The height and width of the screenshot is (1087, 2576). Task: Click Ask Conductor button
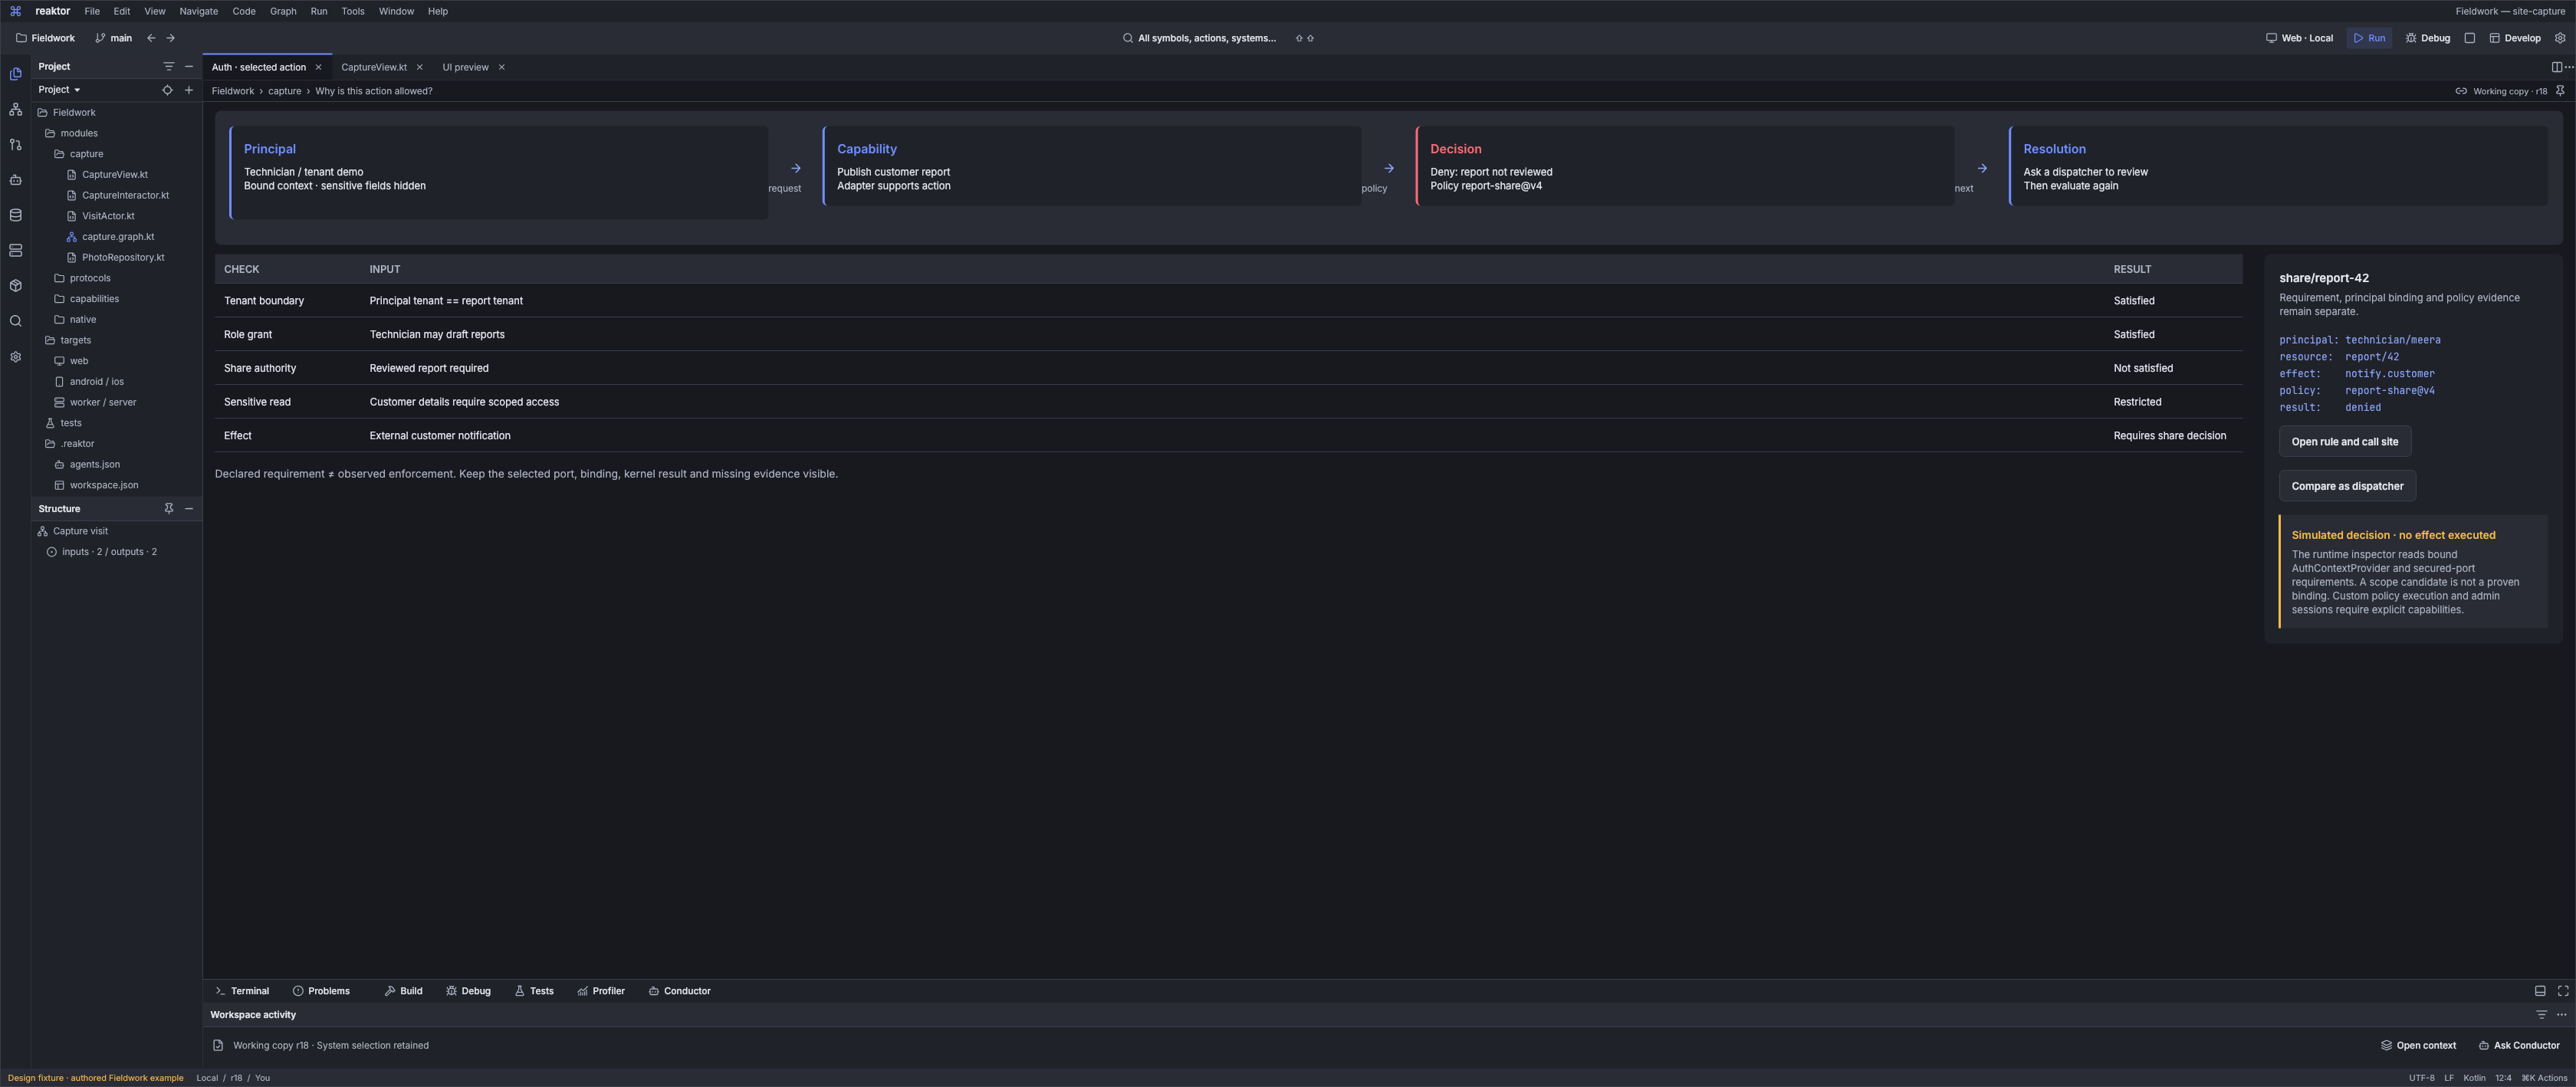pyautogui.click(x=2518, y=1045)
